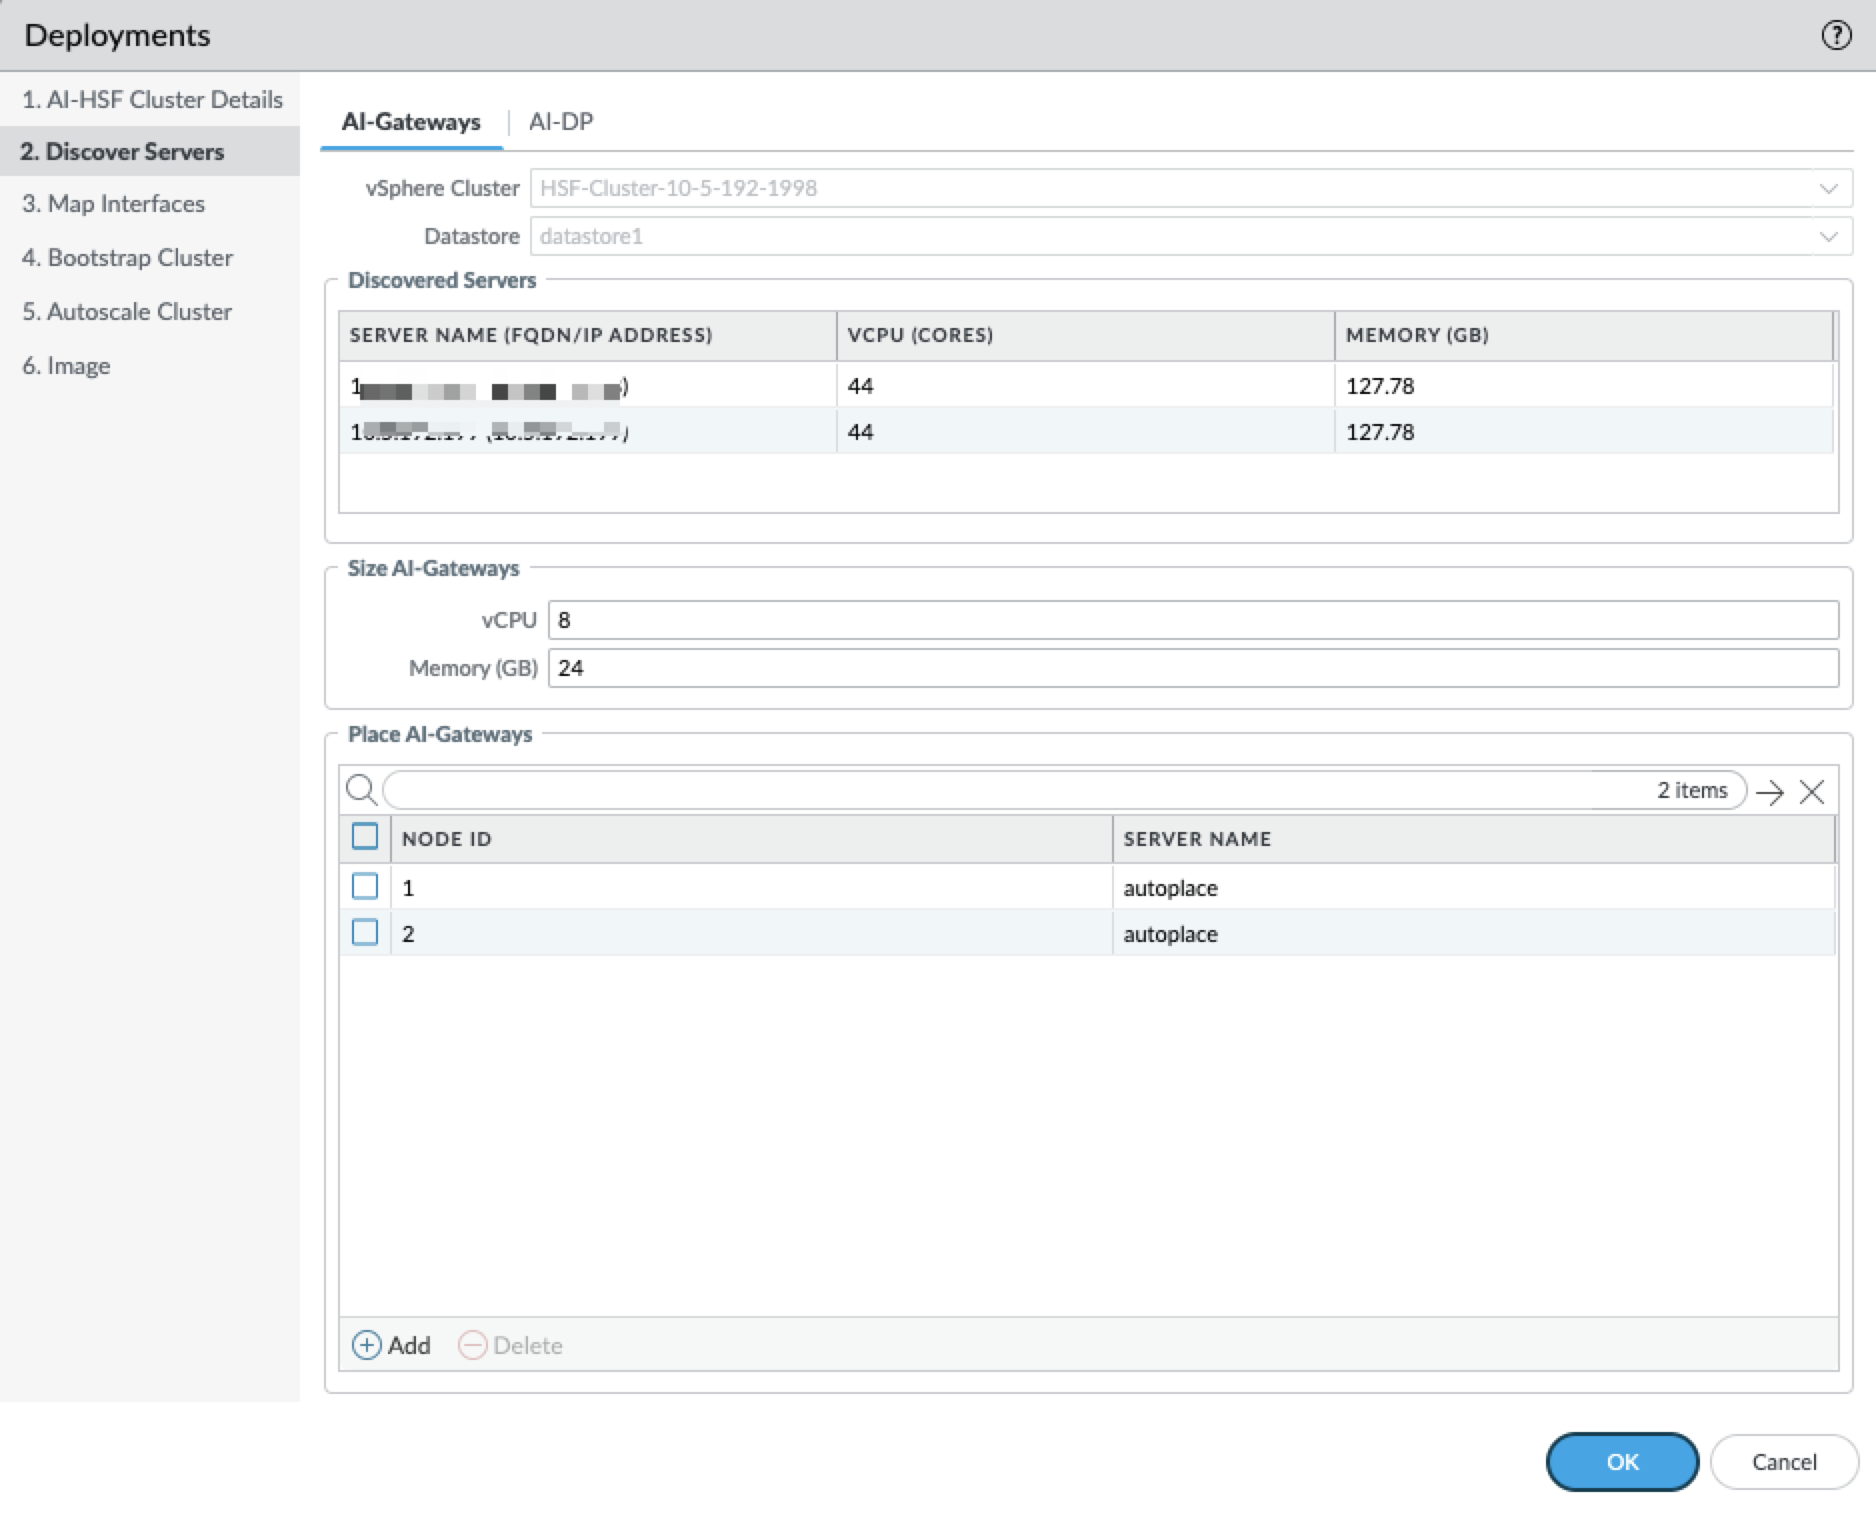
Task: Switch to the AI-DP tab
Action: pyautogui.click(x=561, y=122)
